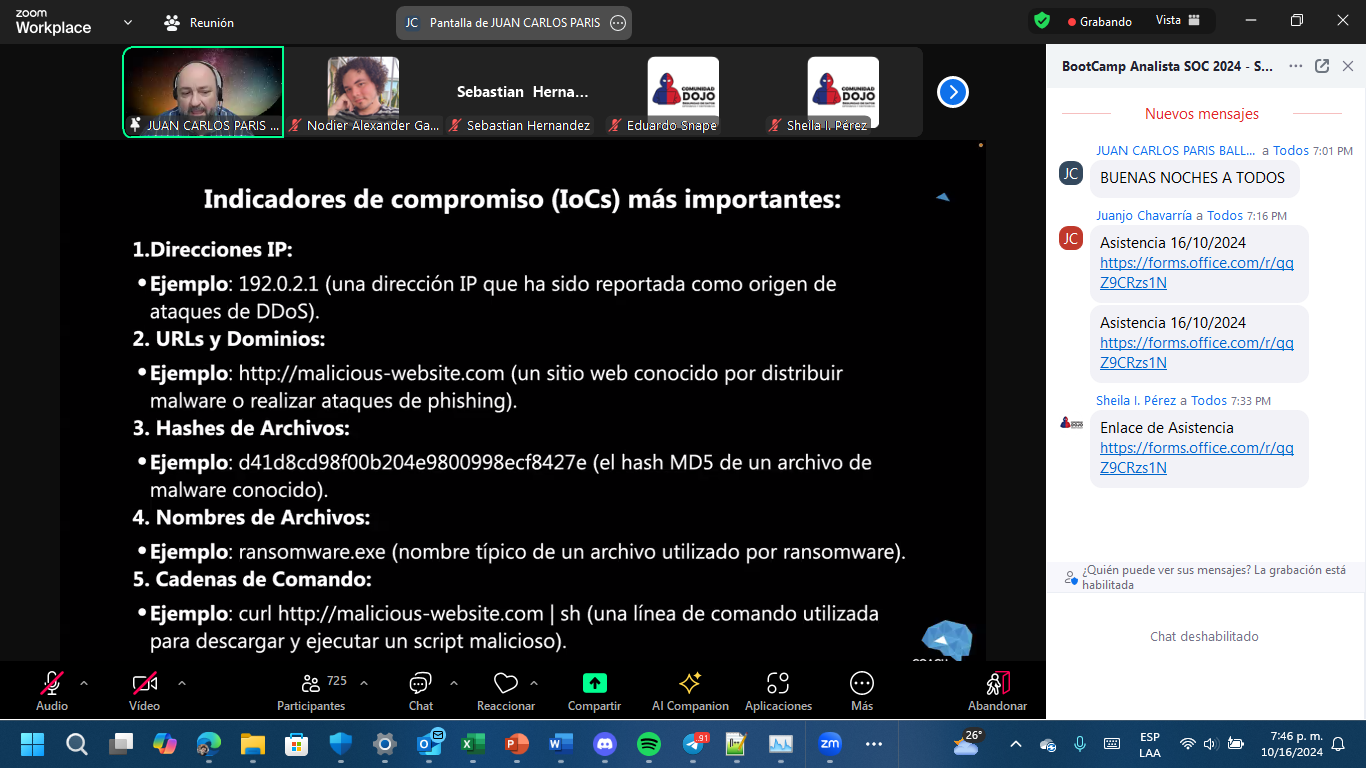Expand the video options arrow

pos(182,683)
